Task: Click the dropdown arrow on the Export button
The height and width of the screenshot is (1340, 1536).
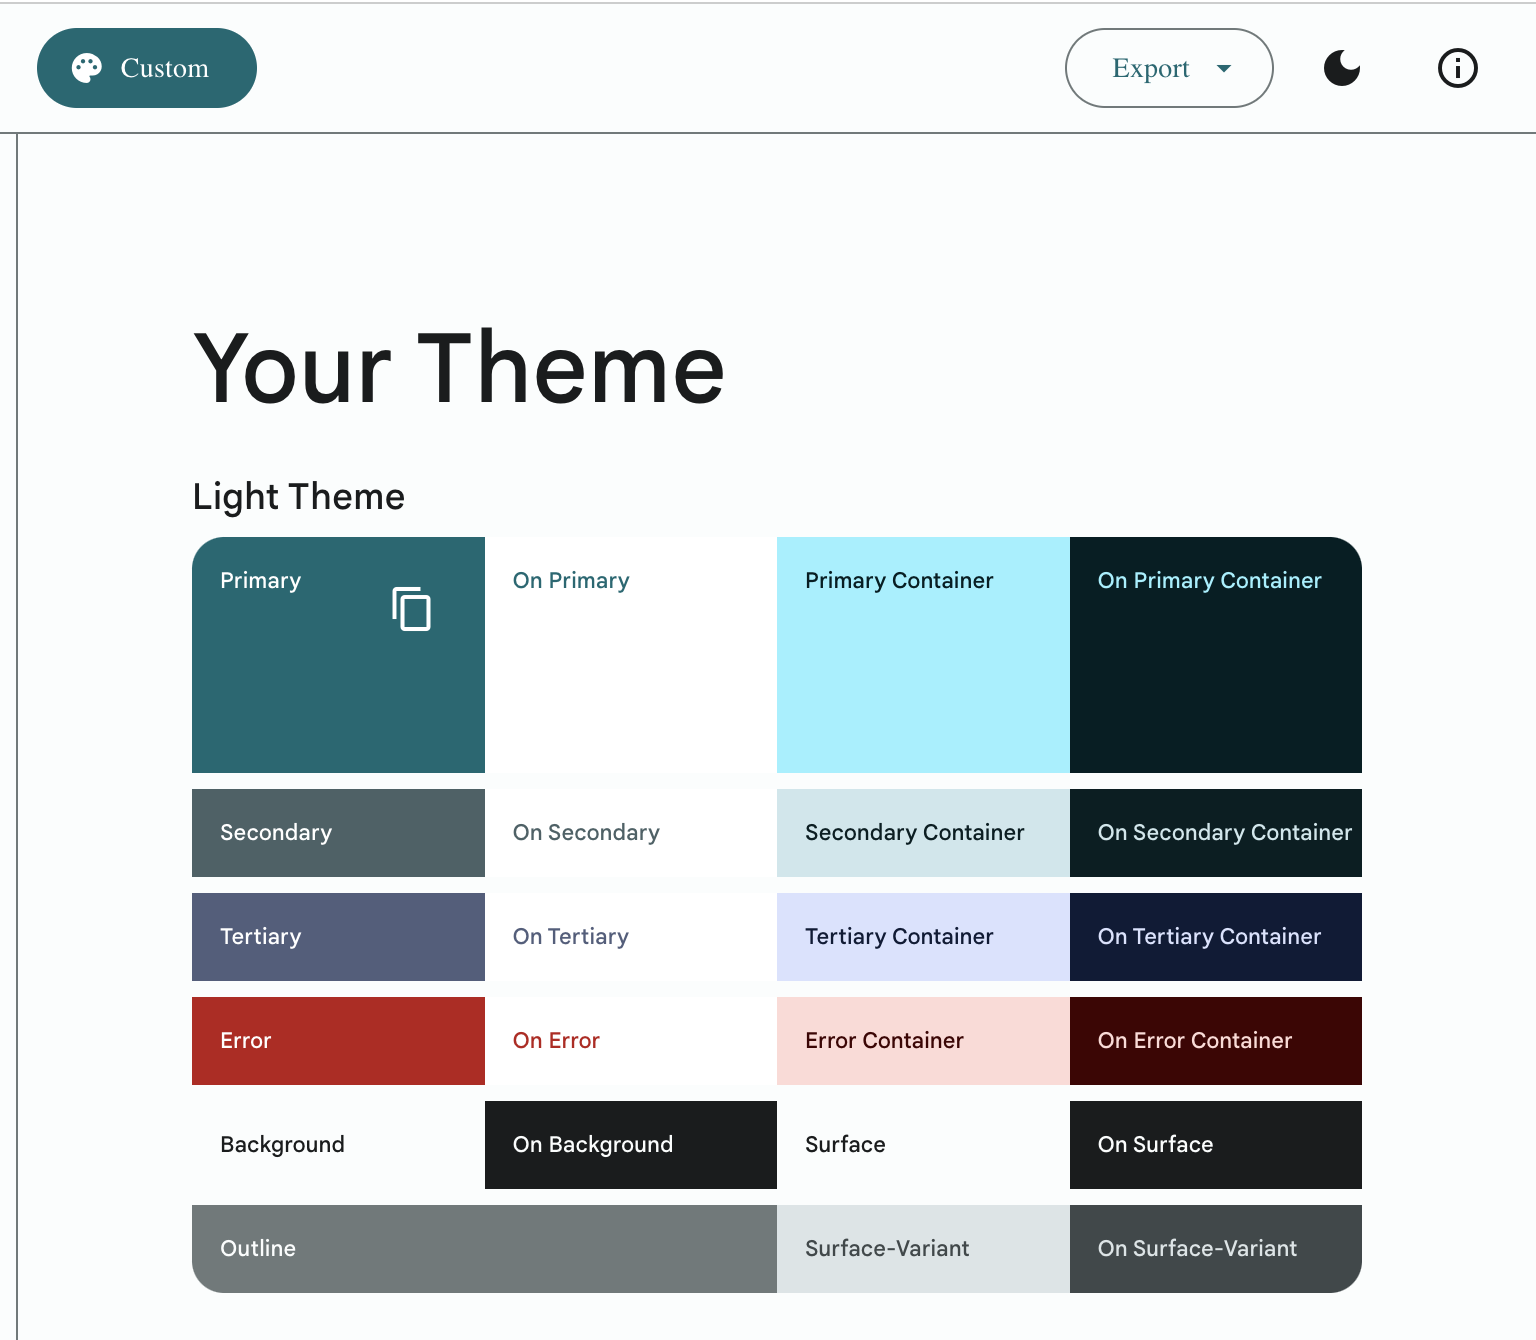Action: tap(1223, 69)
